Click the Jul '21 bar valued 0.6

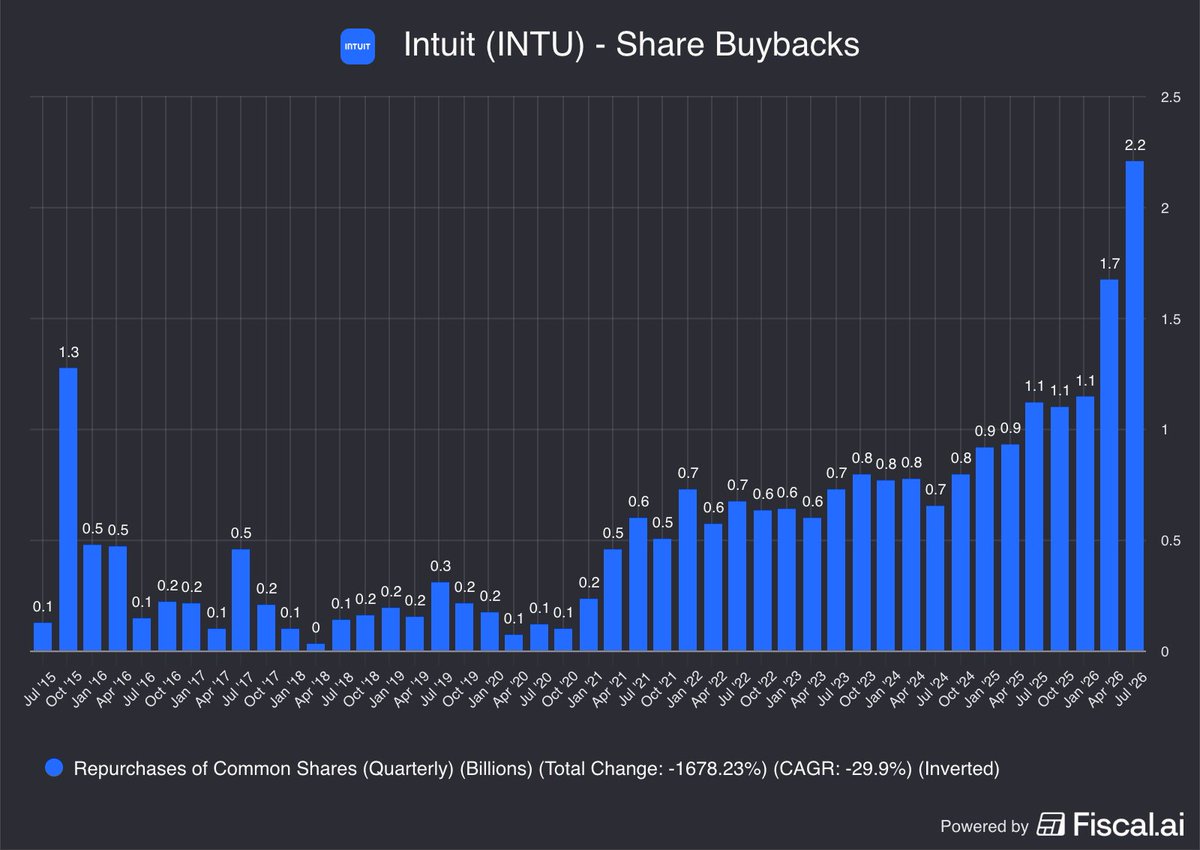[x=637, y=584]
